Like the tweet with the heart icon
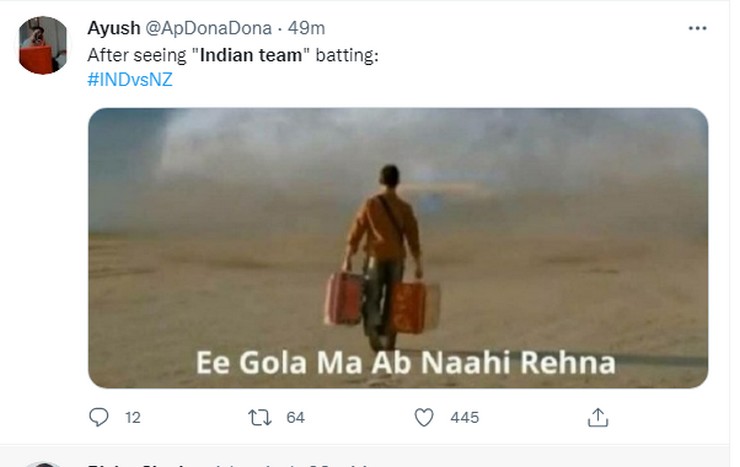 (x=424, y=417)
